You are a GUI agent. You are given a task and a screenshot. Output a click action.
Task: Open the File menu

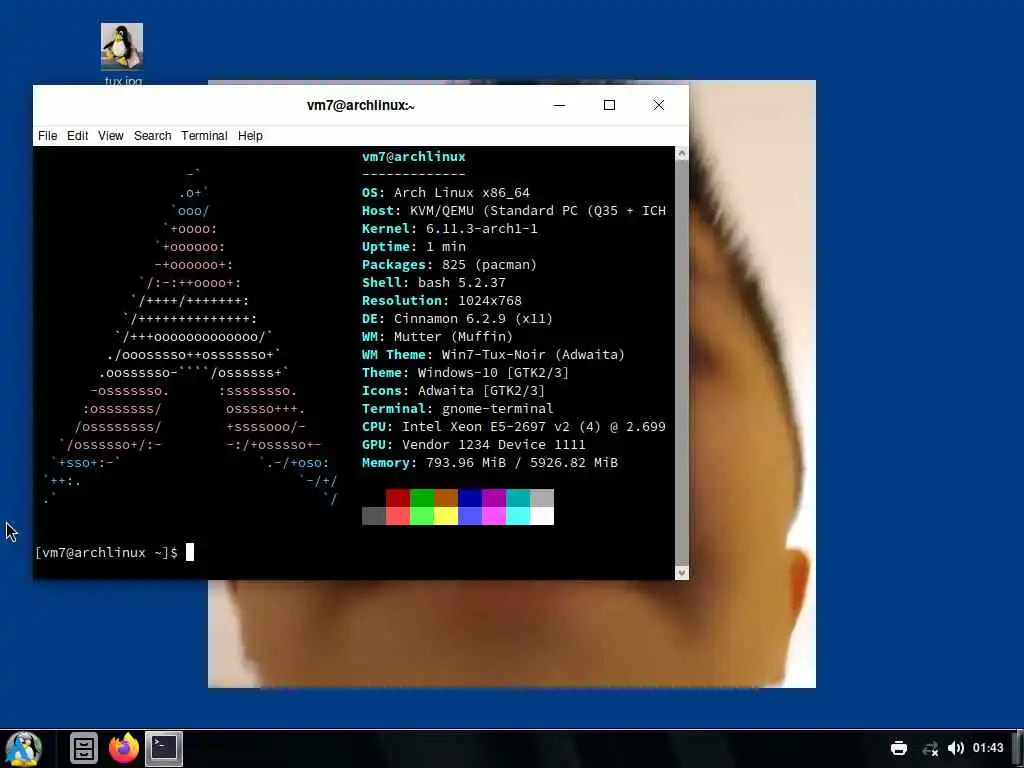[x=48, y=136]
